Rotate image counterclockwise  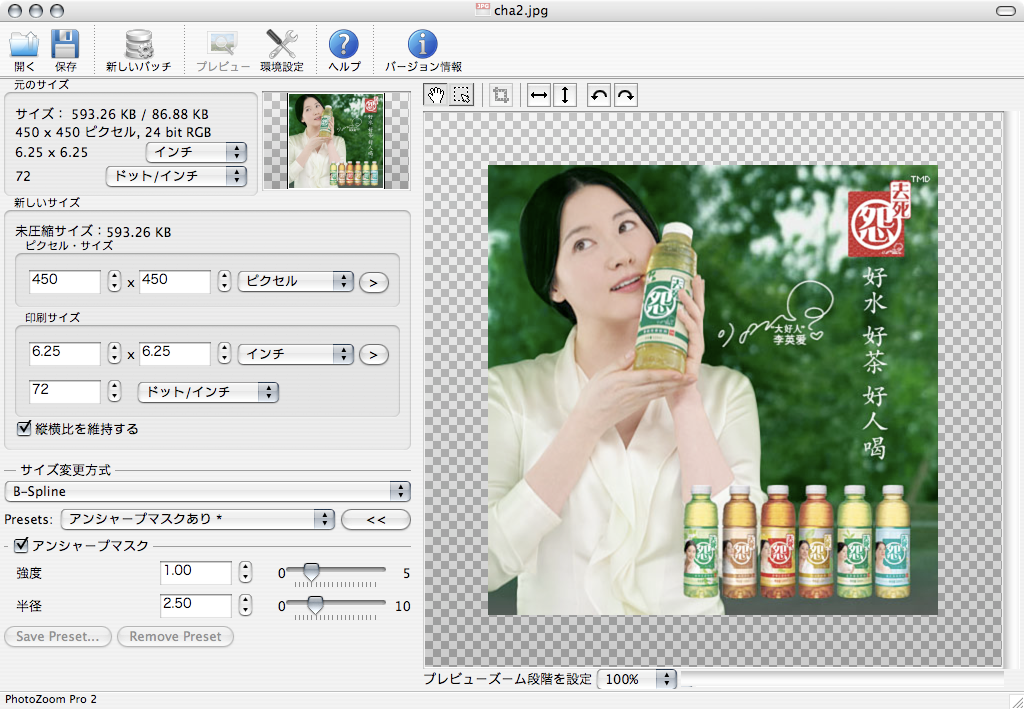pyautogui.click(x=598, y=95)
